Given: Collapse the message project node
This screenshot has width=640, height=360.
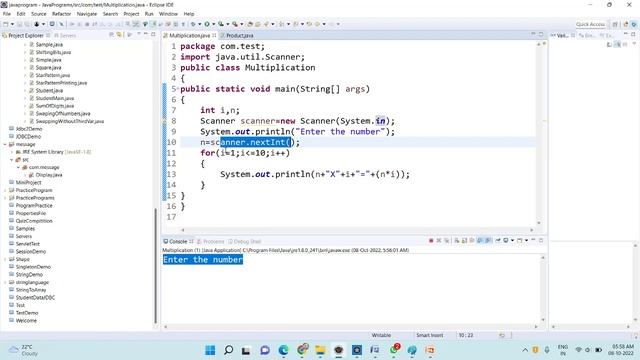Looking at the screenshot, I should (x=5, y=144).
